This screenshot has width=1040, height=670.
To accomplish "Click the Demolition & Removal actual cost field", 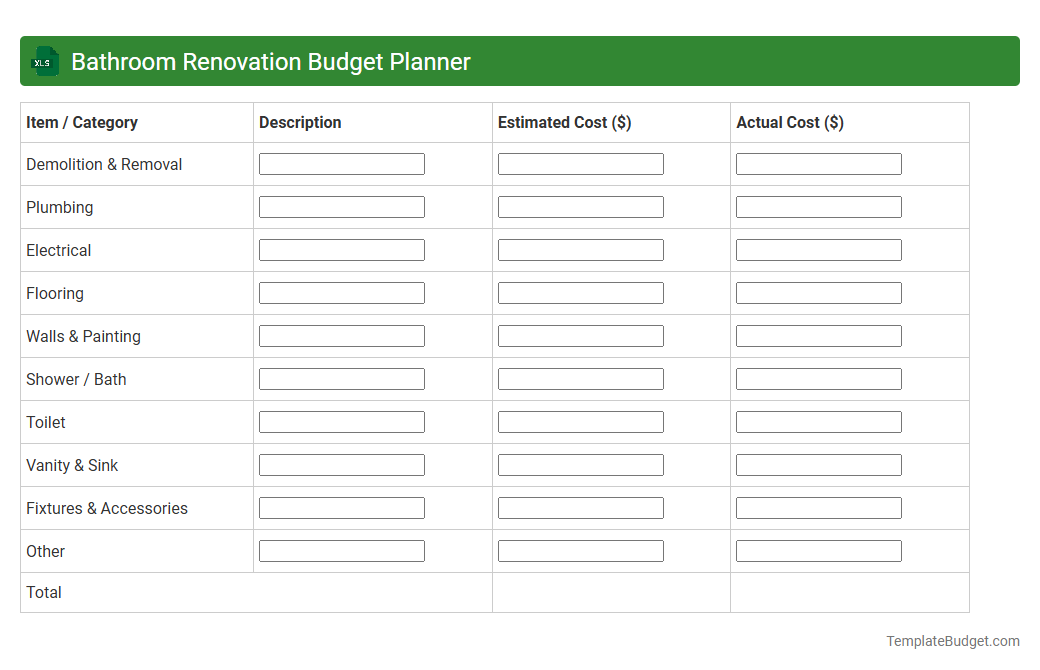I will pos(818,163).
